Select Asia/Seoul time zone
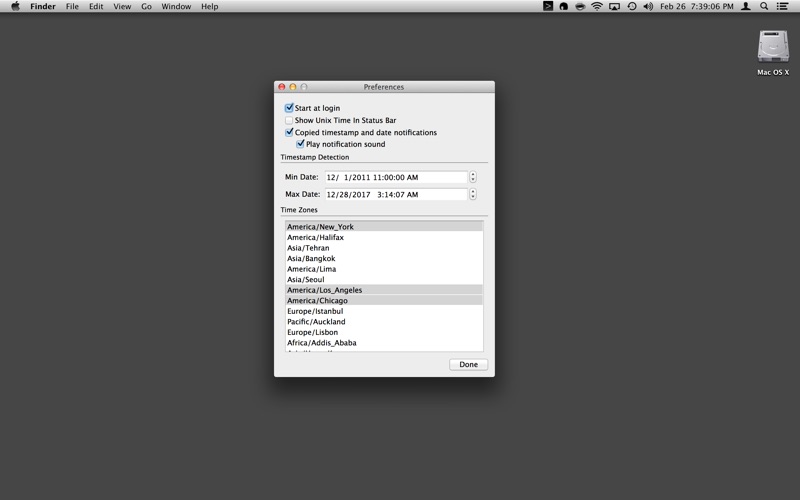 click(384, 280)
